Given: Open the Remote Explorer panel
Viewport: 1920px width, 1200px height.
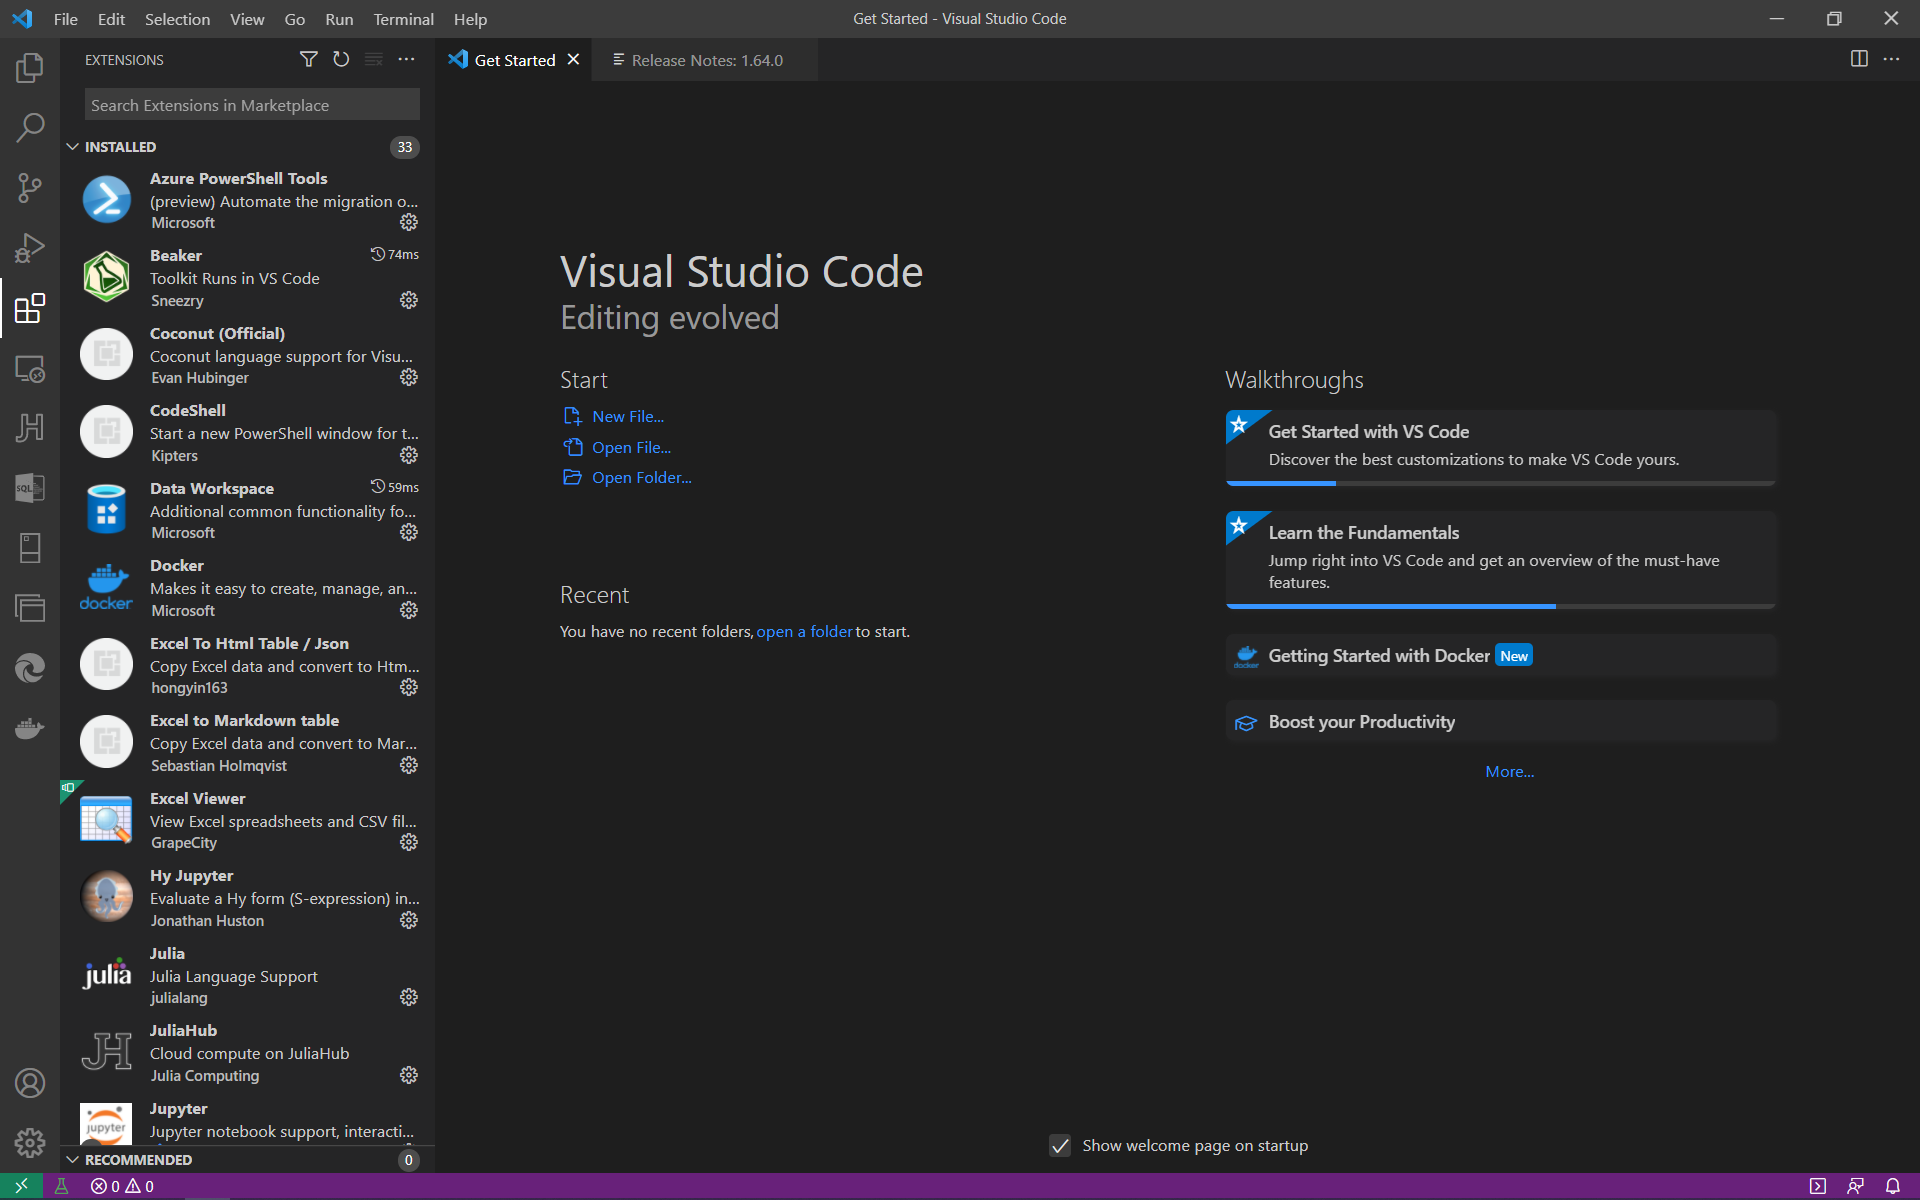Looking at the screenshot, I should point(30,369).
